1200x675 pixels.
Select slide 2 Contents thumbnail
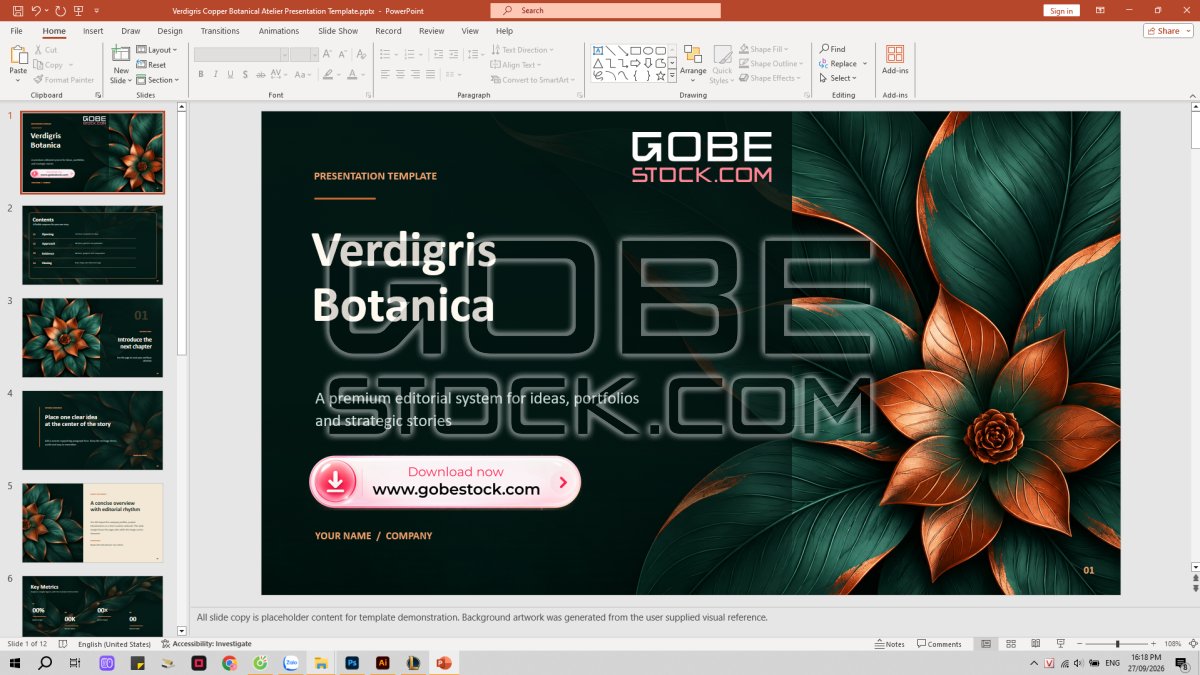92,245
